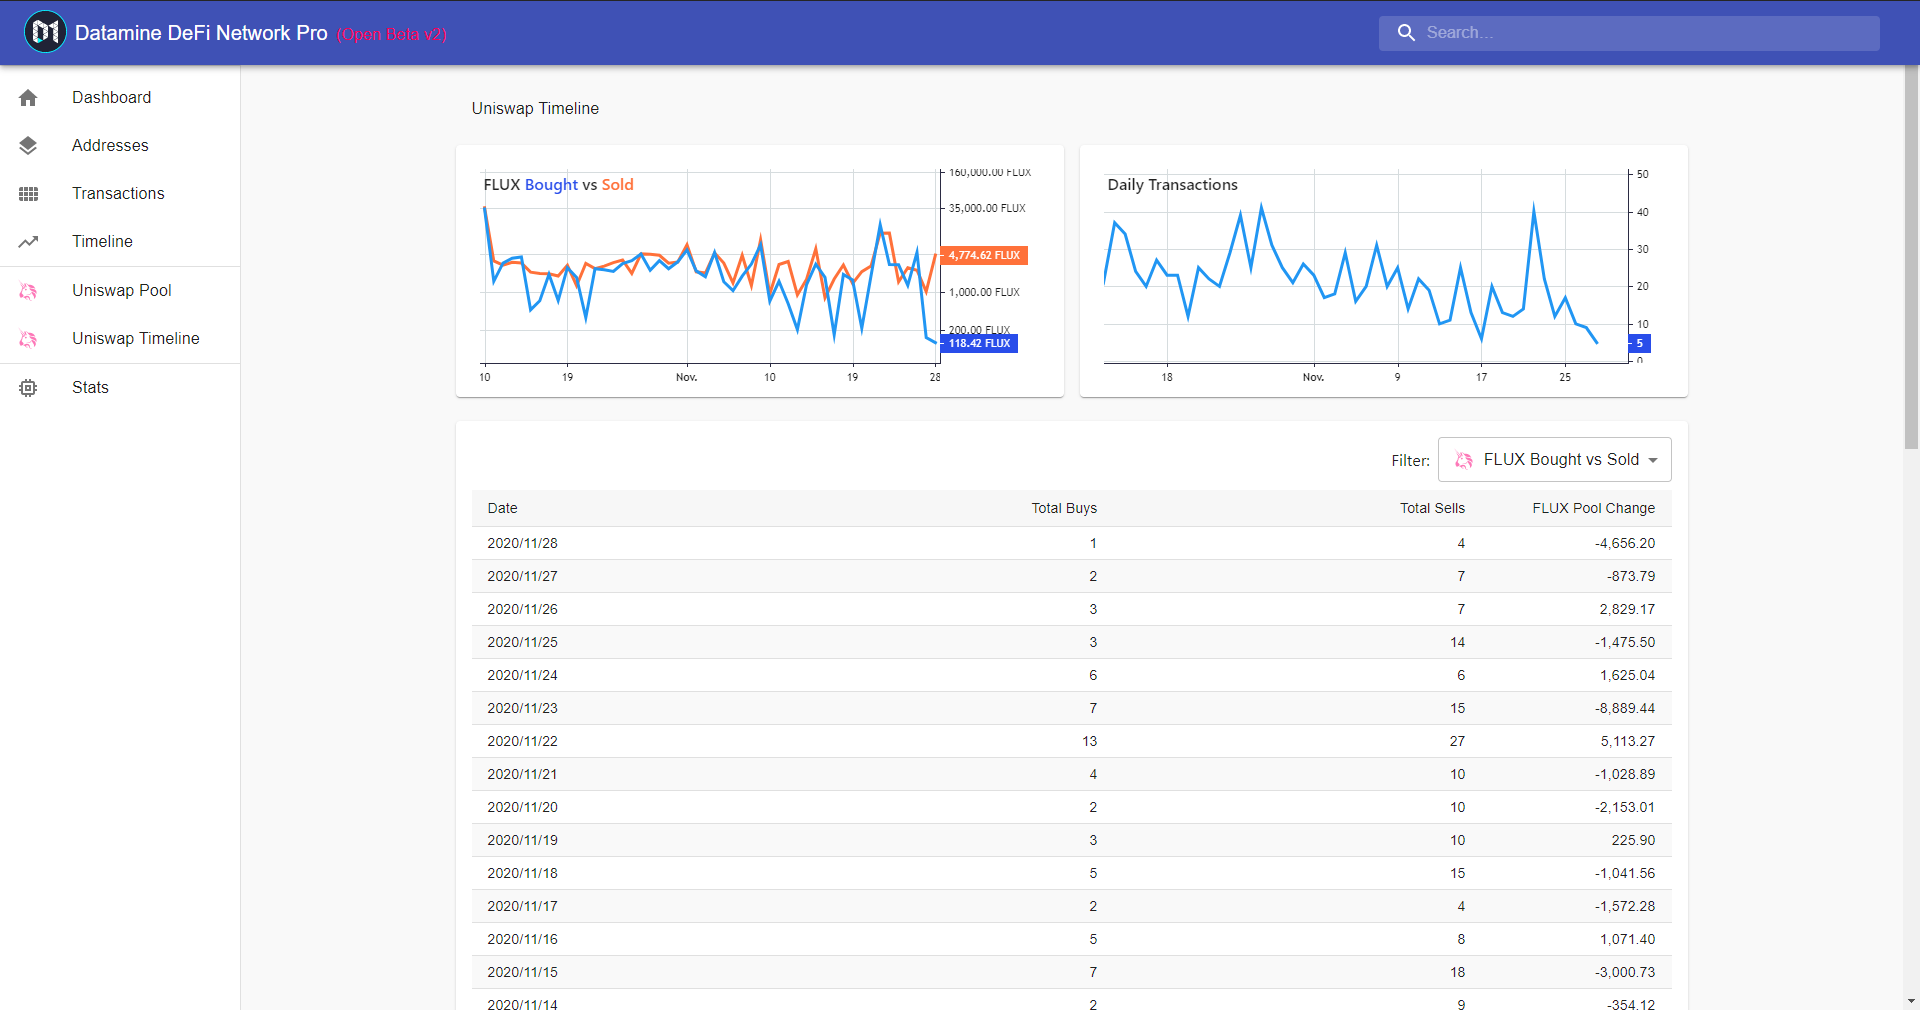Click the Daily Transactions chart title
Viewport: 1920px width, 1010px height.
coord(1172,185)
